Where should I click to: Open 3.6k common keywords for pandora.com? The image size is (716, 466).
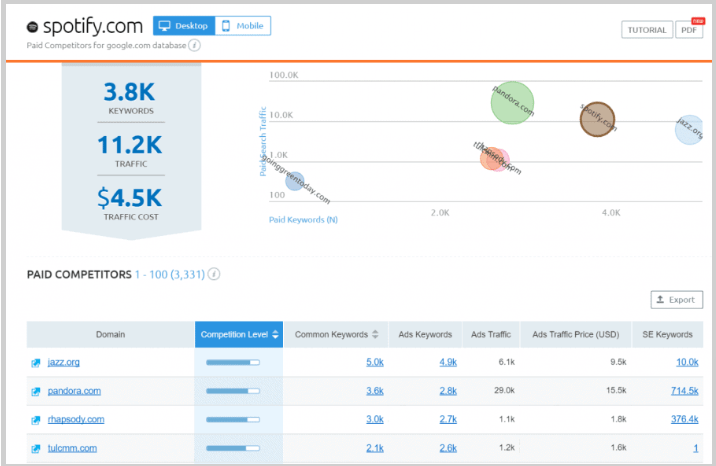pos(375,391)
